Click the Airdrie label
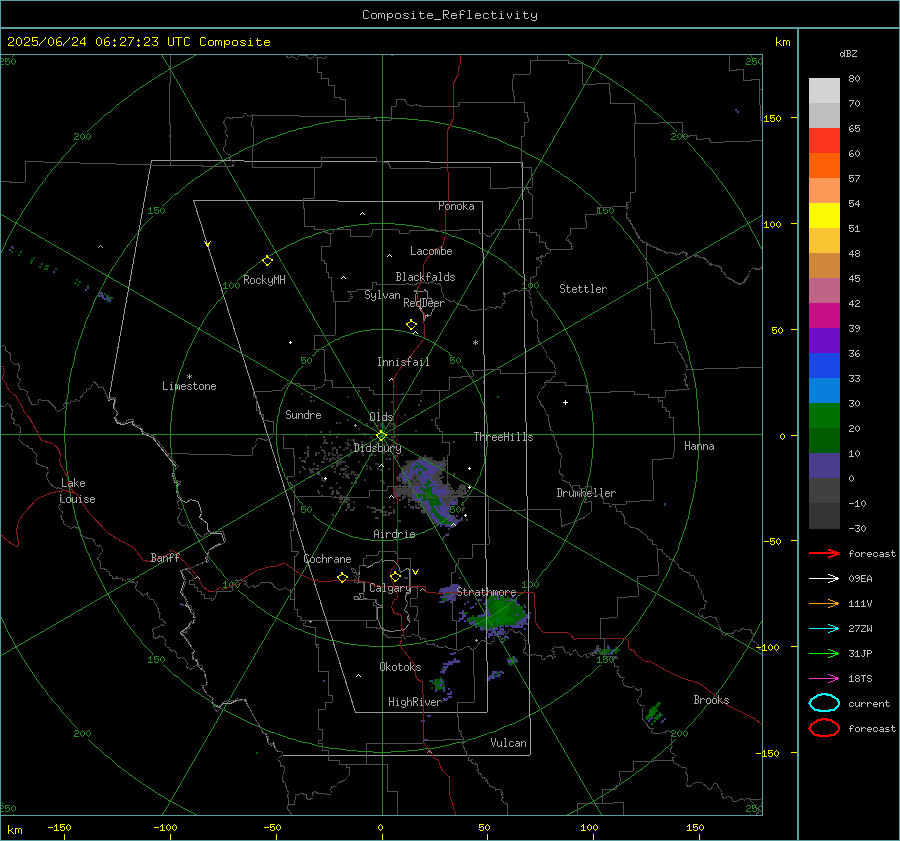The height and width of the screenshot is (841, 900). (x=394, y=534)
